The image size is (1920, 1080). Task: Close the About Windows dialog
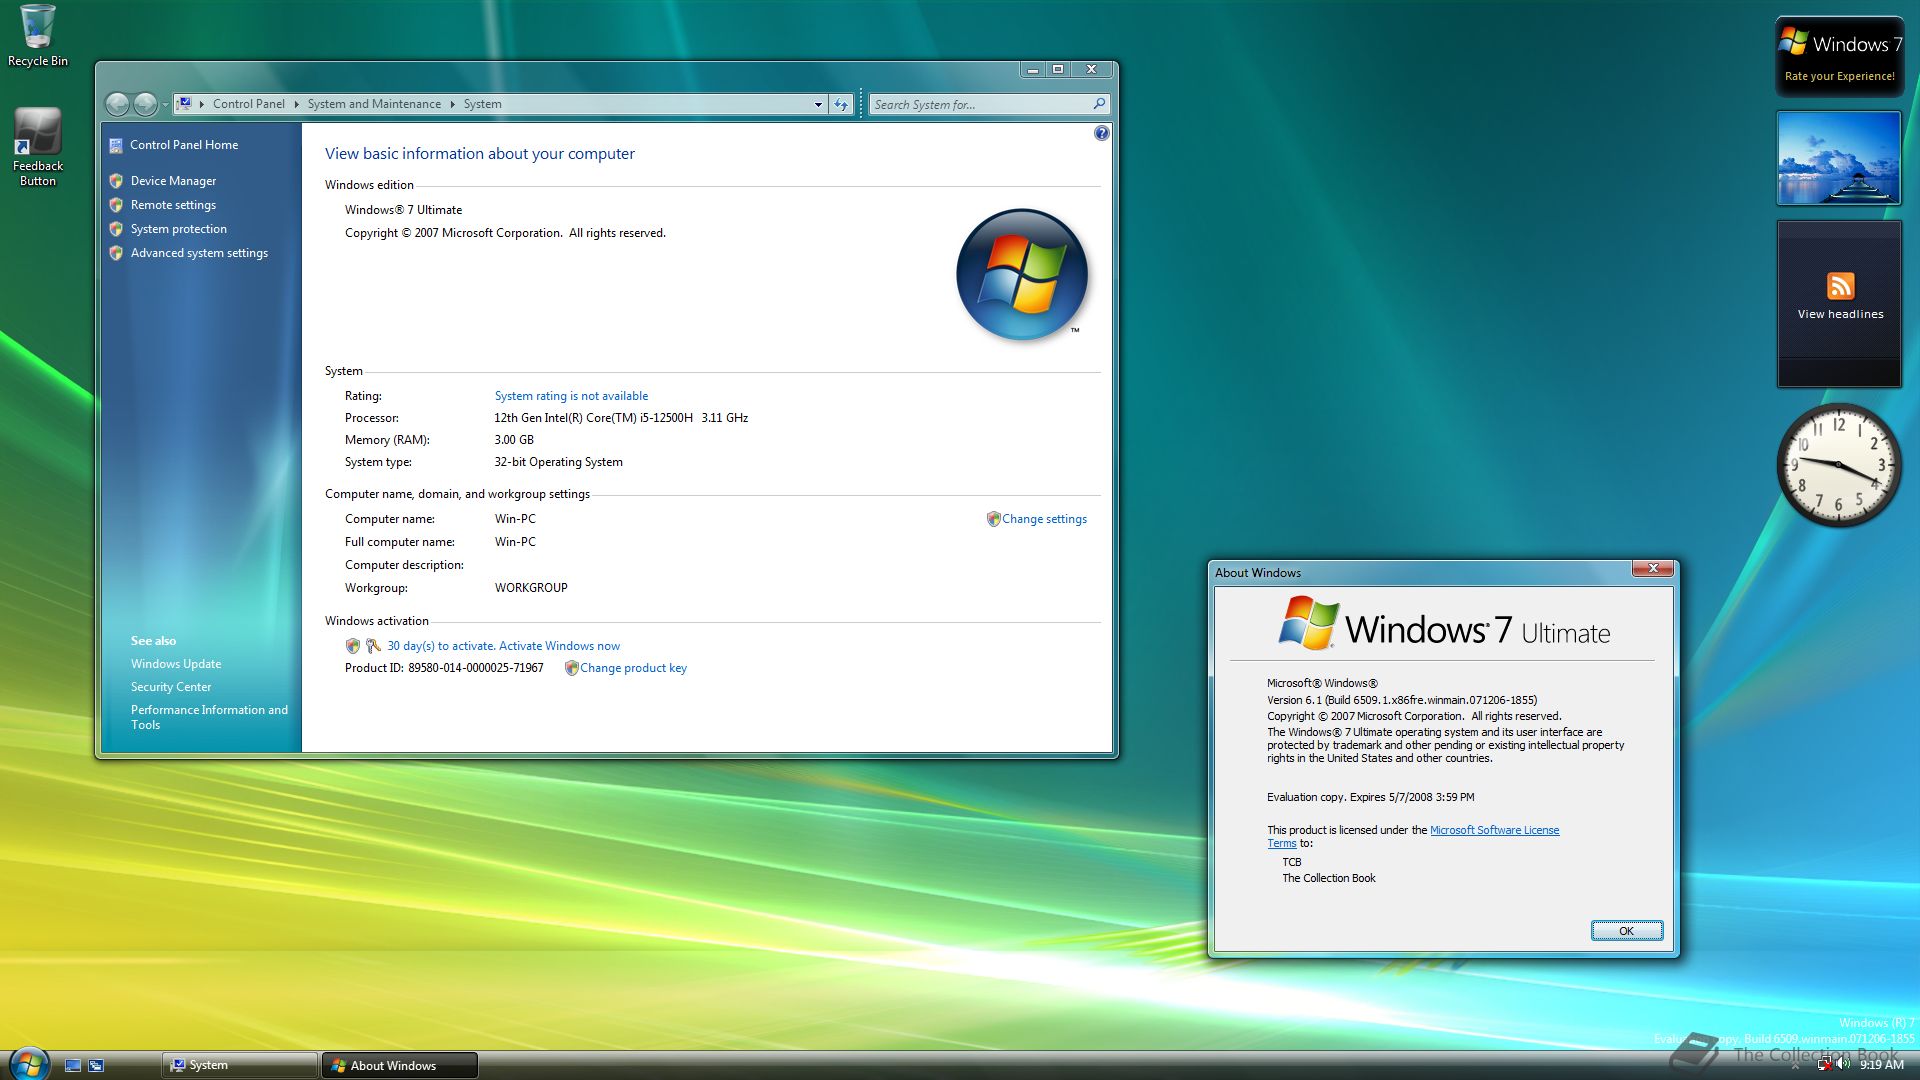point(1653,569)
